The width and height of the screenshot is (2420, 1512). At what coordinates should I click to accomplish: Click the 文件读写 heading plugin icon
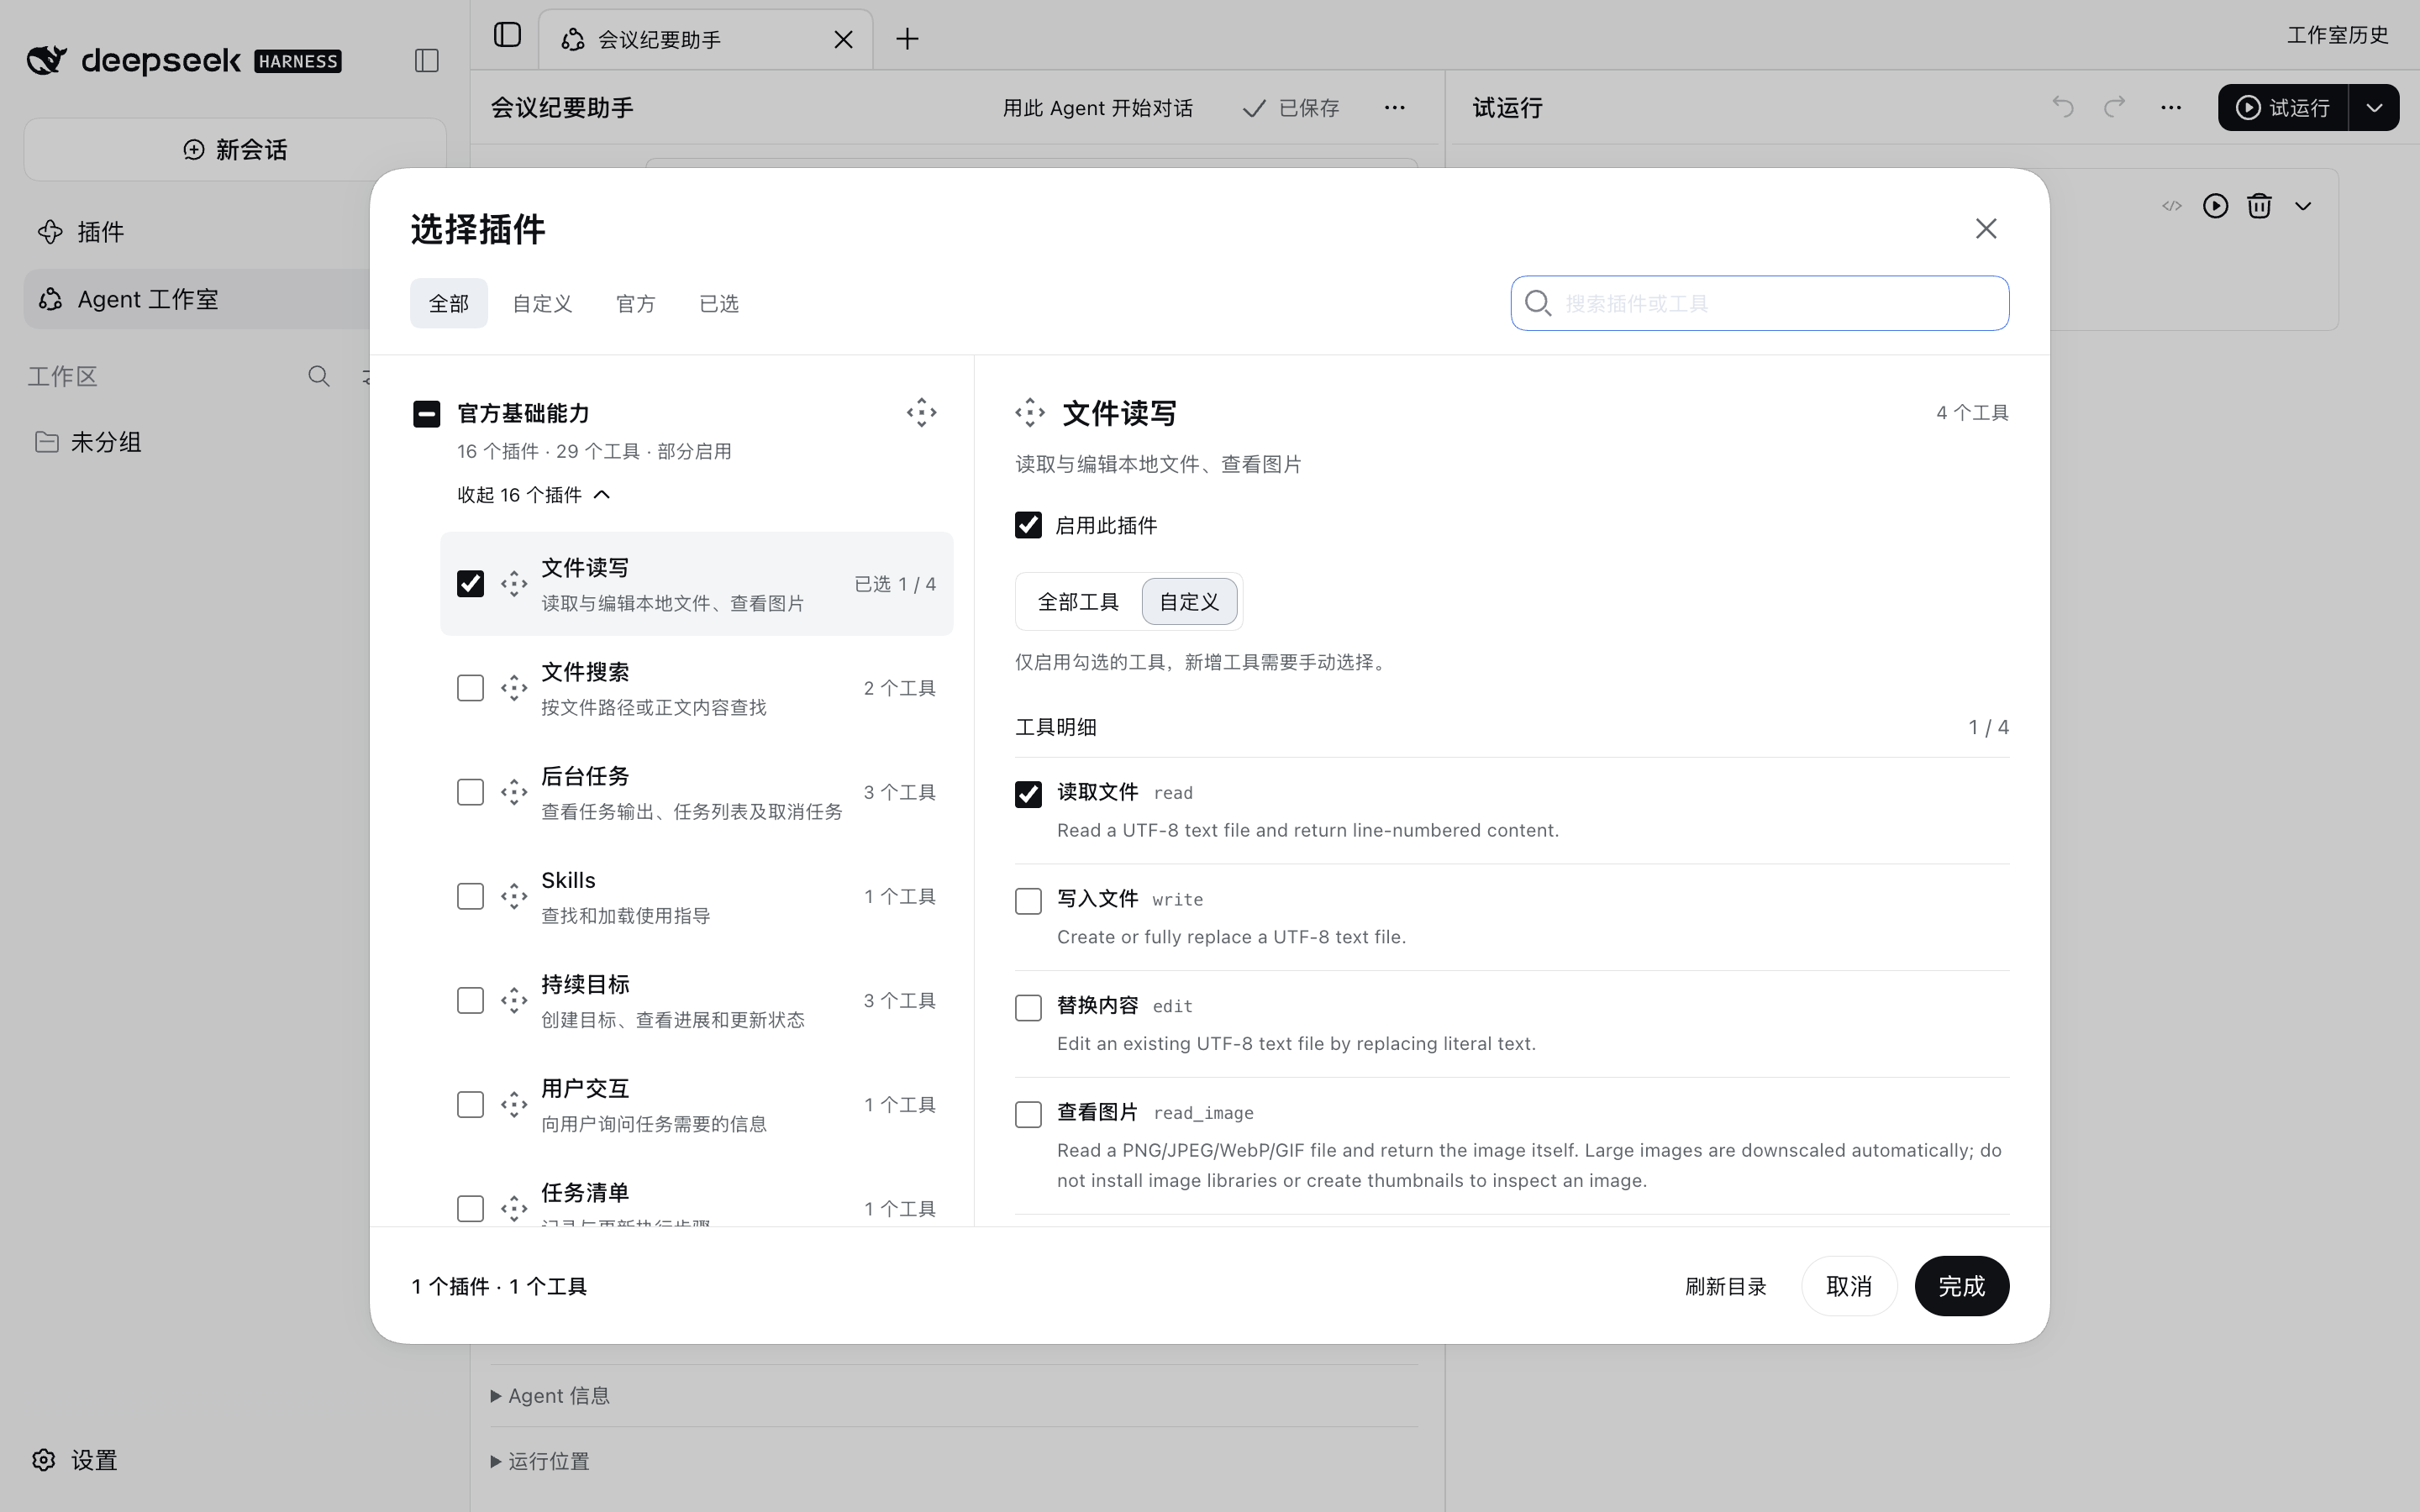click(1030, 412)
